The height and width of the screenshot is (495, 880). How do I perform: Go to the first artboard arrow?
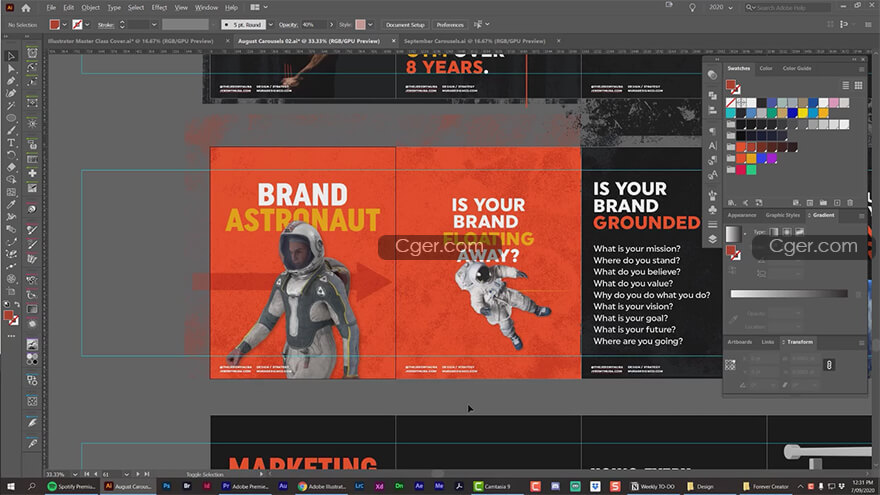(86, 474)
